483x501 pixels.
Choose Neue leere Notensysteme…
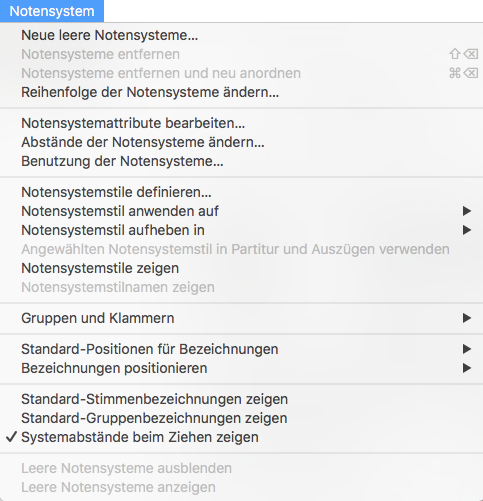(x=241, y=35)
